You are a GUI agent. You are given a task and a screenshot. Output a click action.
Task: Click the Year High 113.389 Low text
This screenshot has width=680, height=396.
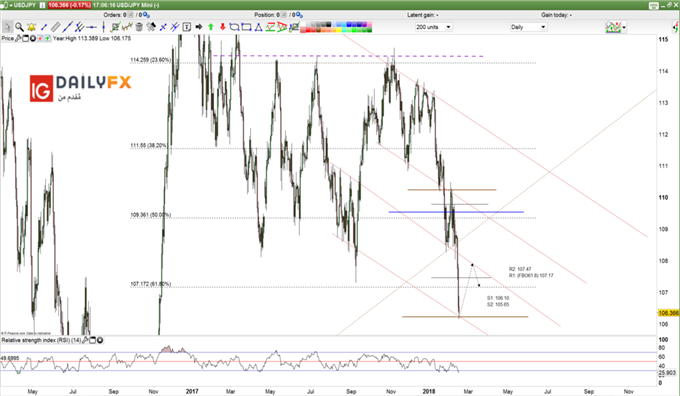pos(92,39)
